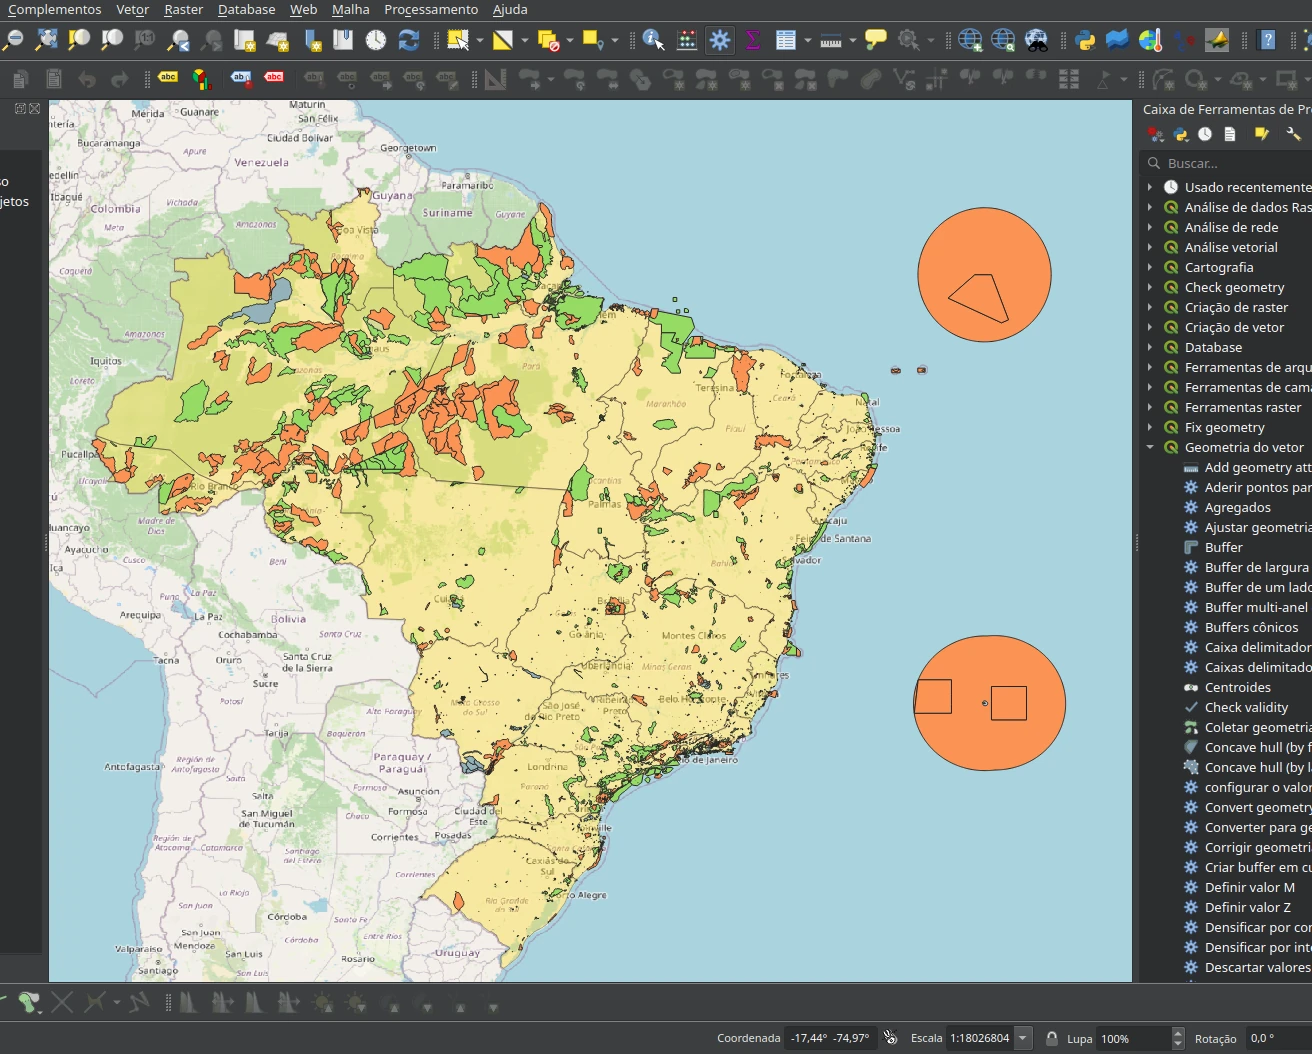
Task: Toggle the Processing Toolbox gear button
Action: pyautogui.click(x=719, y=40)
